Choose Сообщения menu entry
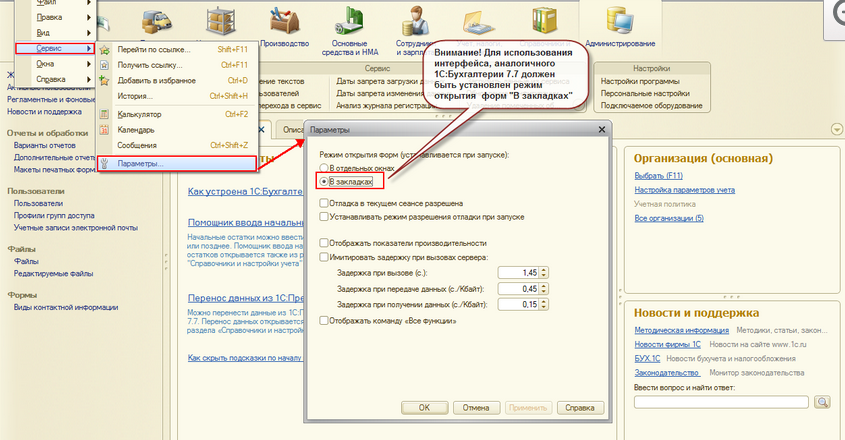Viewport: 845px width, 440px height. 178,145
